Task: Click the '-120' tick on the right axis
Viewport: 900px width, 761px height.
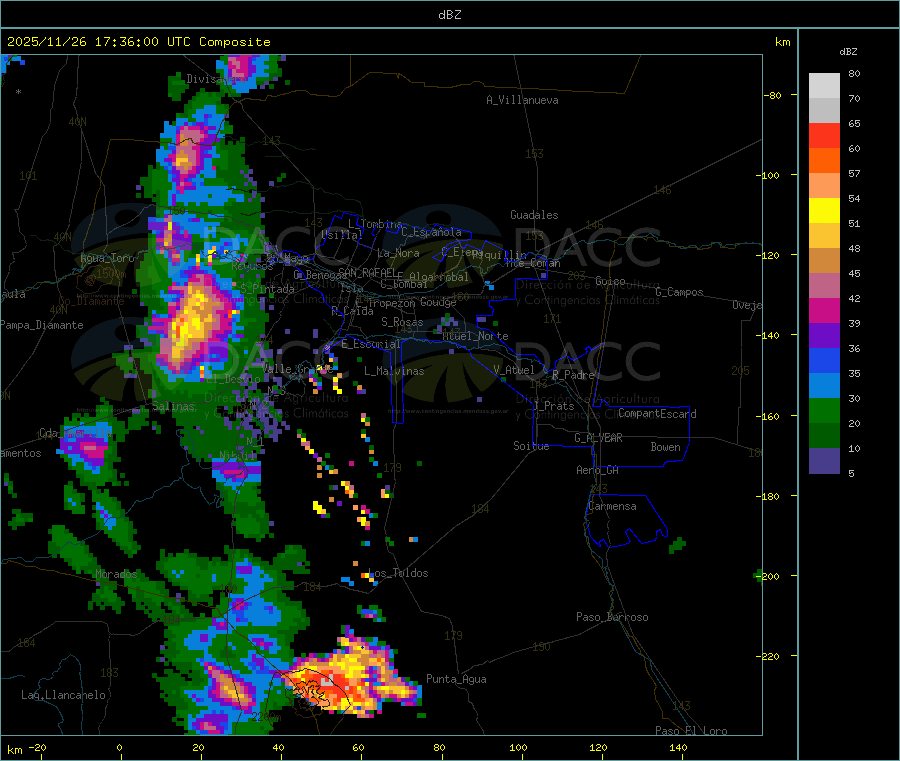Action: [x=770, y=255]
